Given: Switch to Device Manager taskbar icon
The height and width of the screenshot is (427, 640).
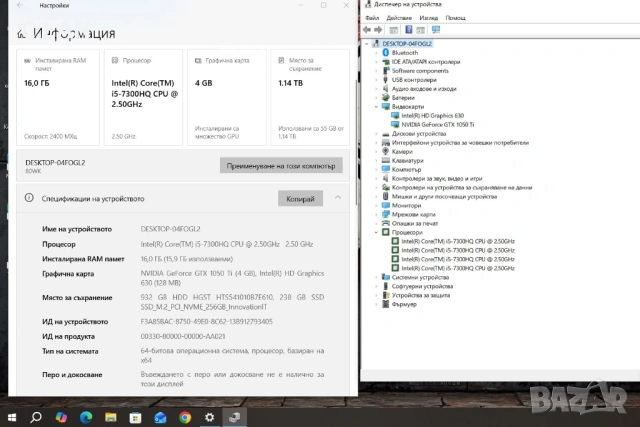Looking at the screenshot, I should pos(235,417).
